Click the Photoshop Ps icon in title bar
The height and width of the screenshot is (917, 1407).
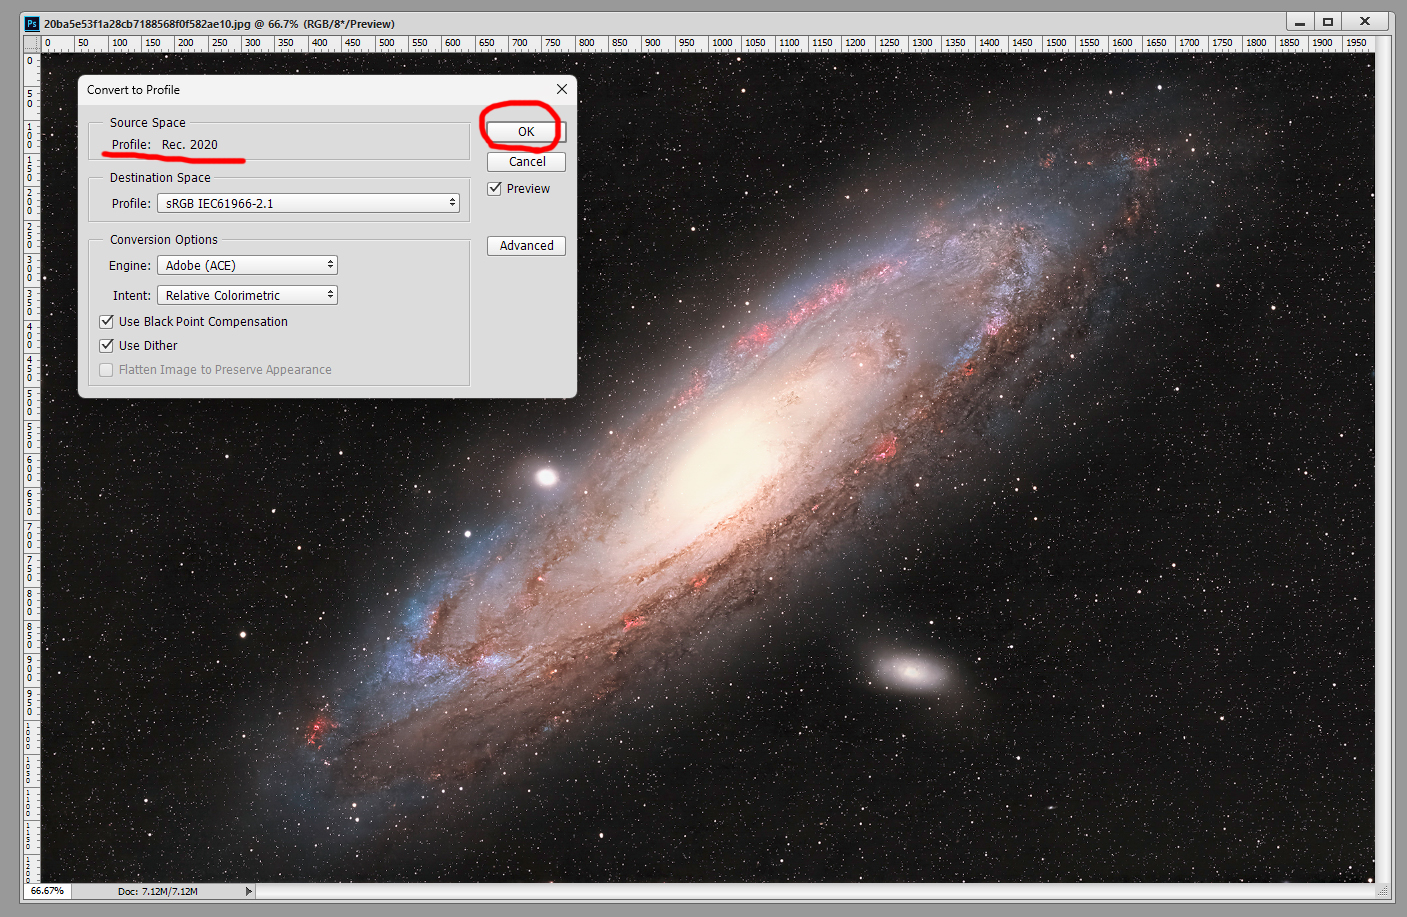[31, 23]
